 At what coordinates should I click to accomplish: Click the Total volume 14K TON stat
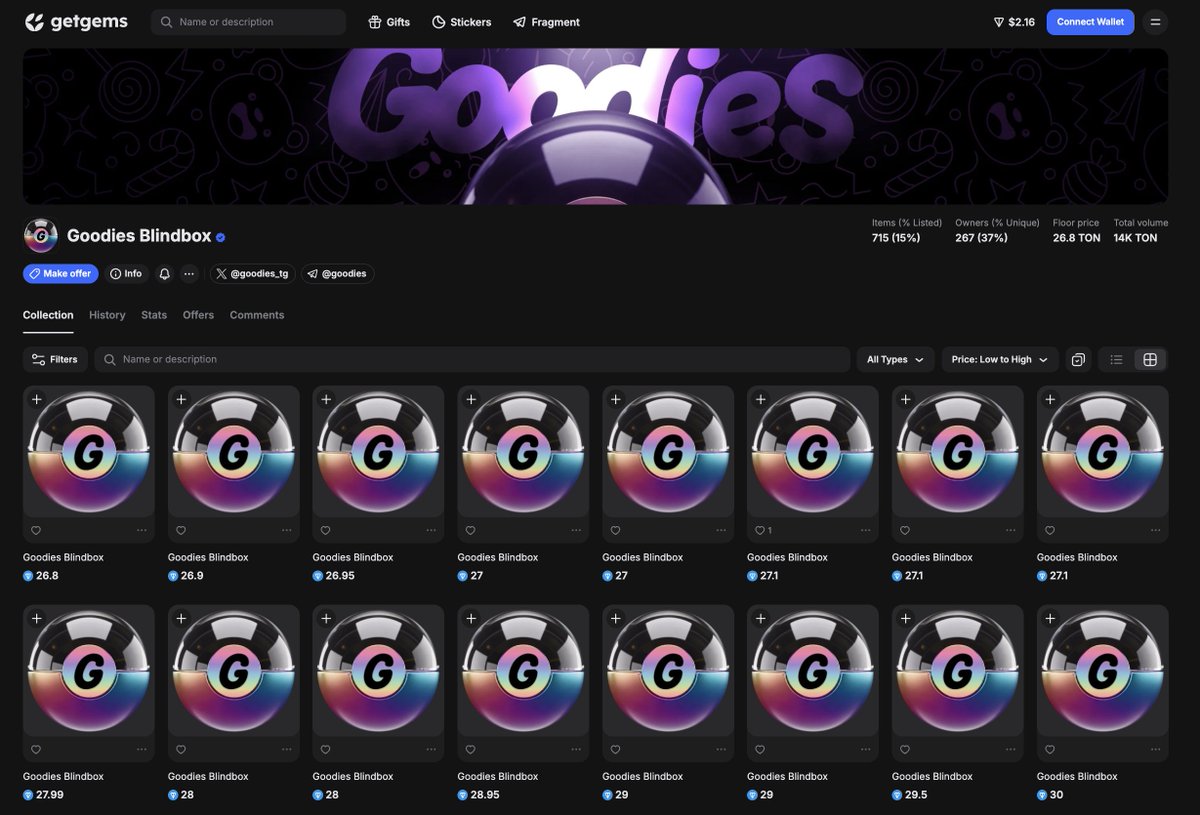(x=1141, y=231)
